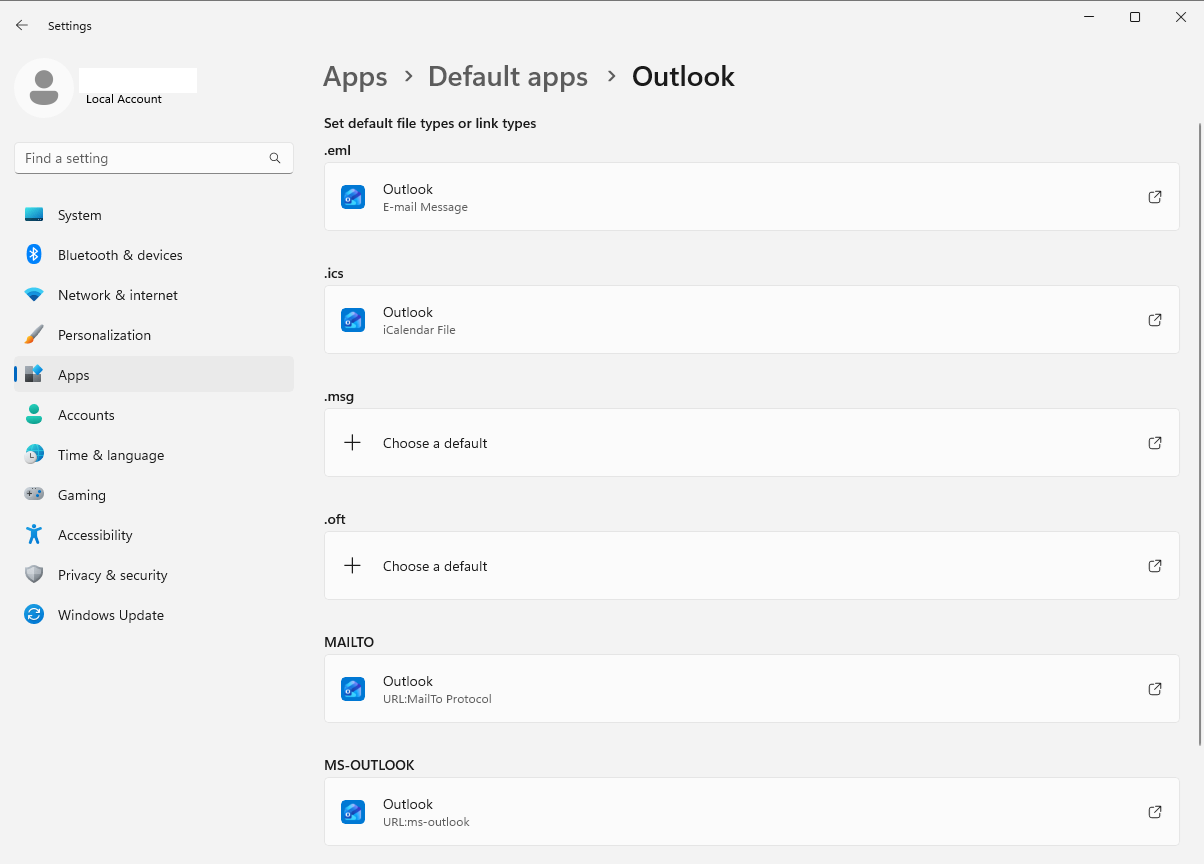
Task: Open Windows Update page
Action: coord(154,615)
